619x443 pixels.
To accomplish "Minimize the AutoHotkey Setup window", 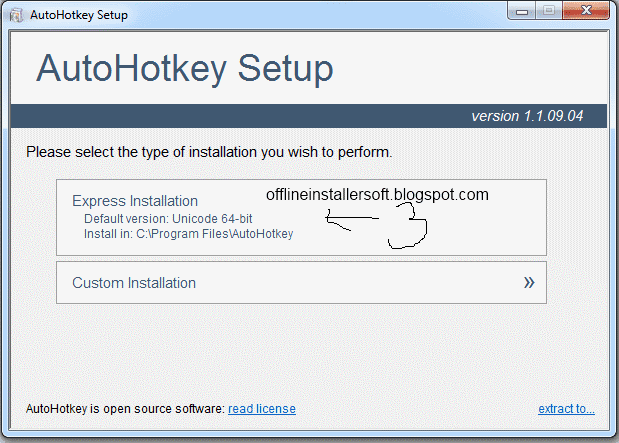I will 521,11.
